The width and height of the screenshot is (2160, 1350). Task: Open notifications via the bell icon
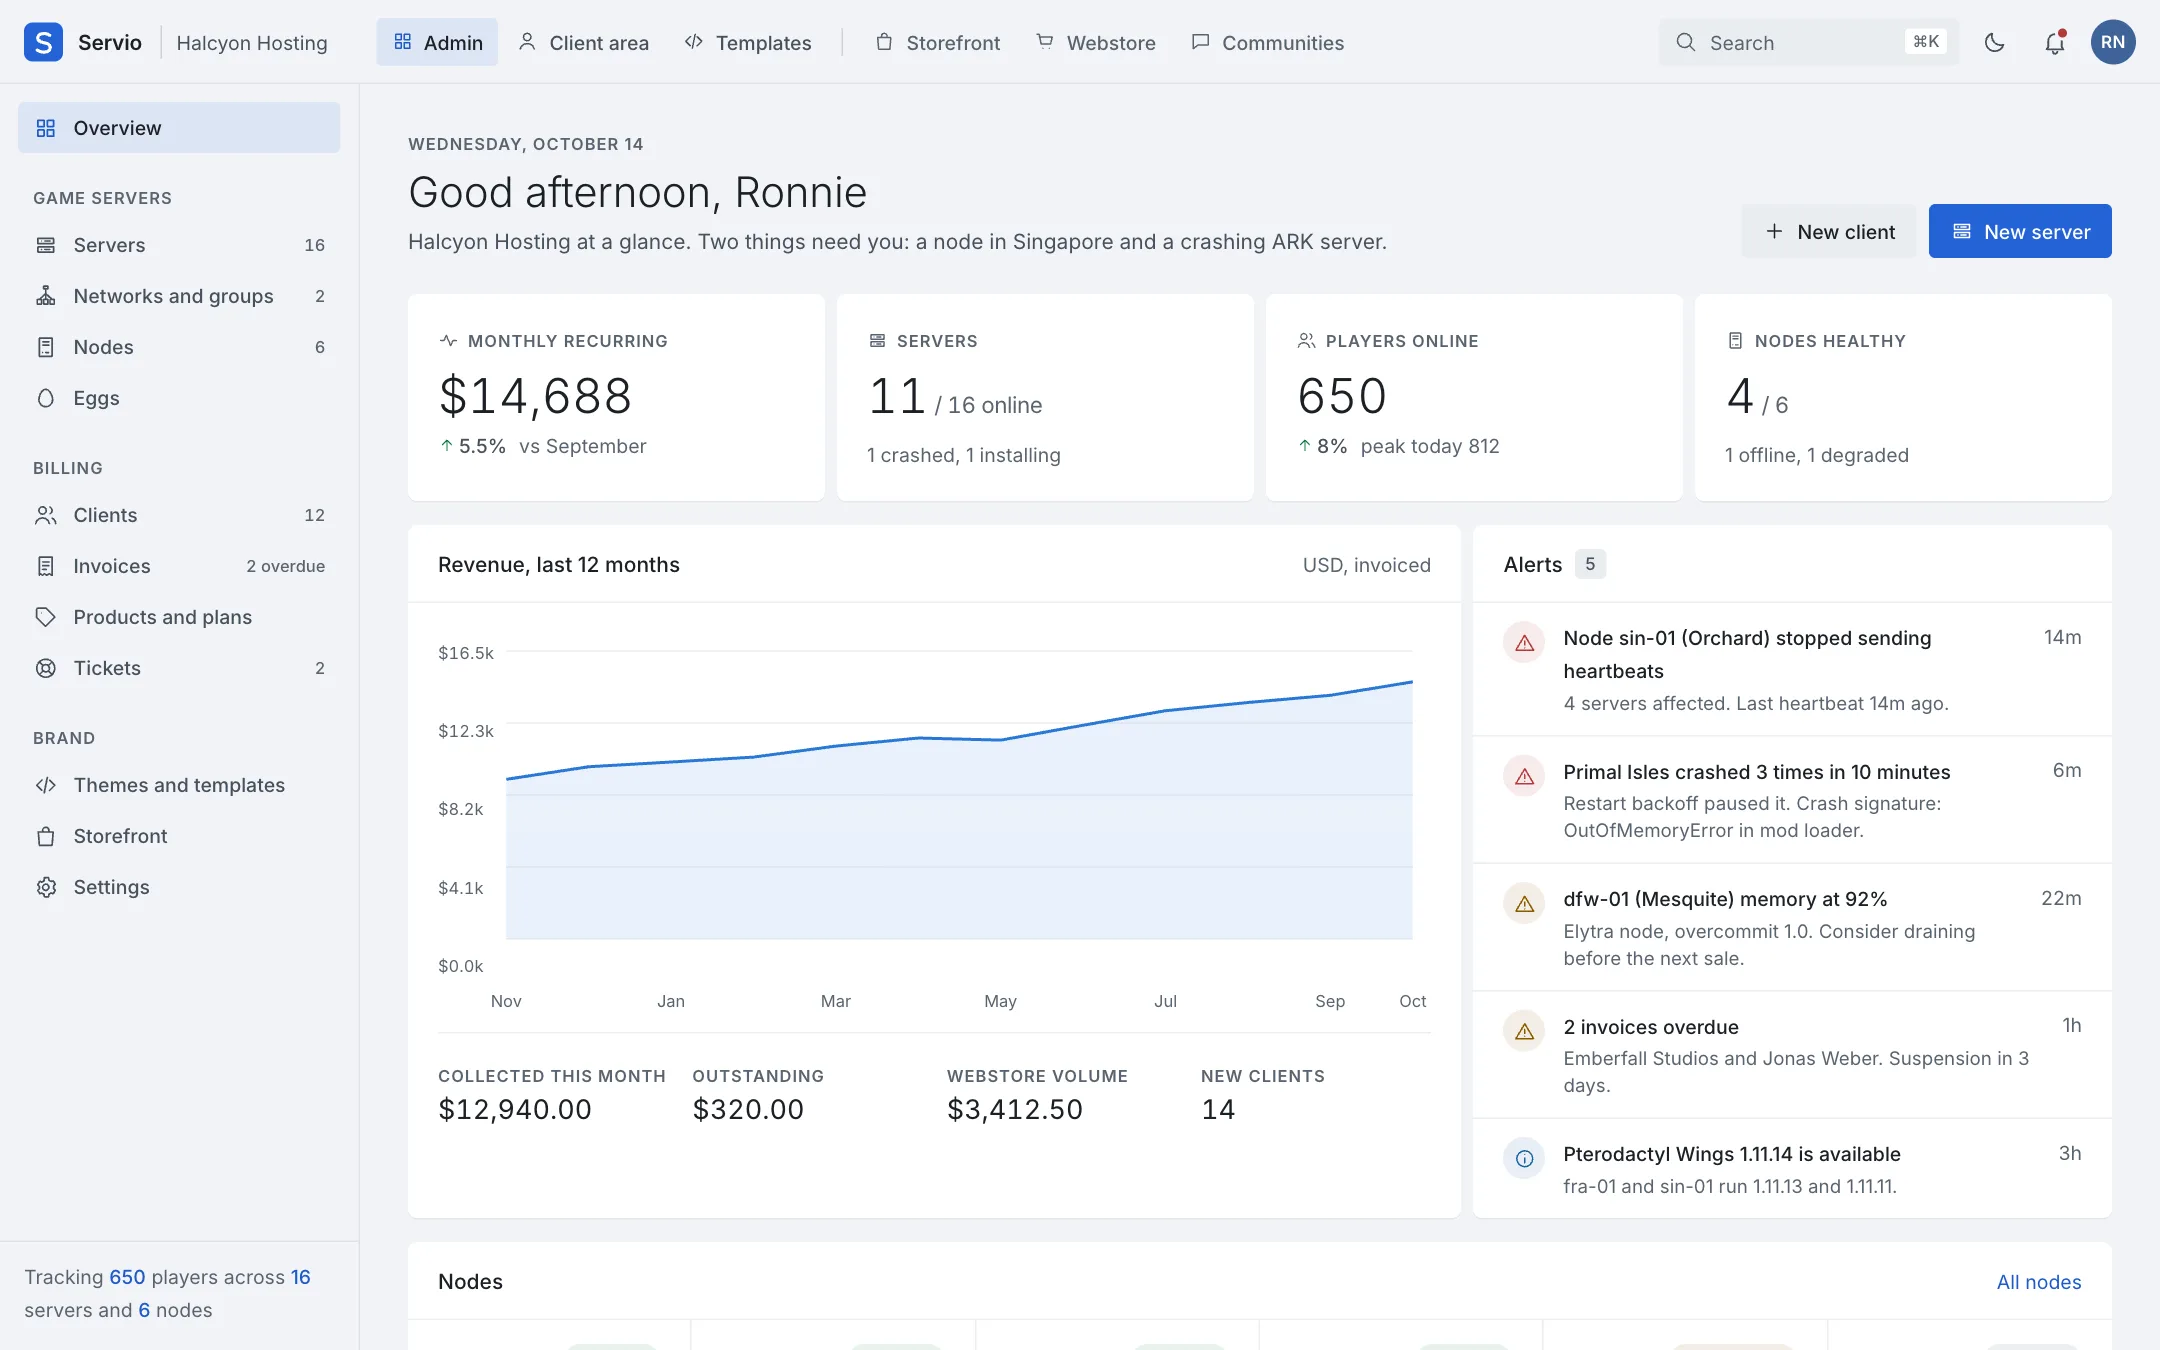(2054, 42)
